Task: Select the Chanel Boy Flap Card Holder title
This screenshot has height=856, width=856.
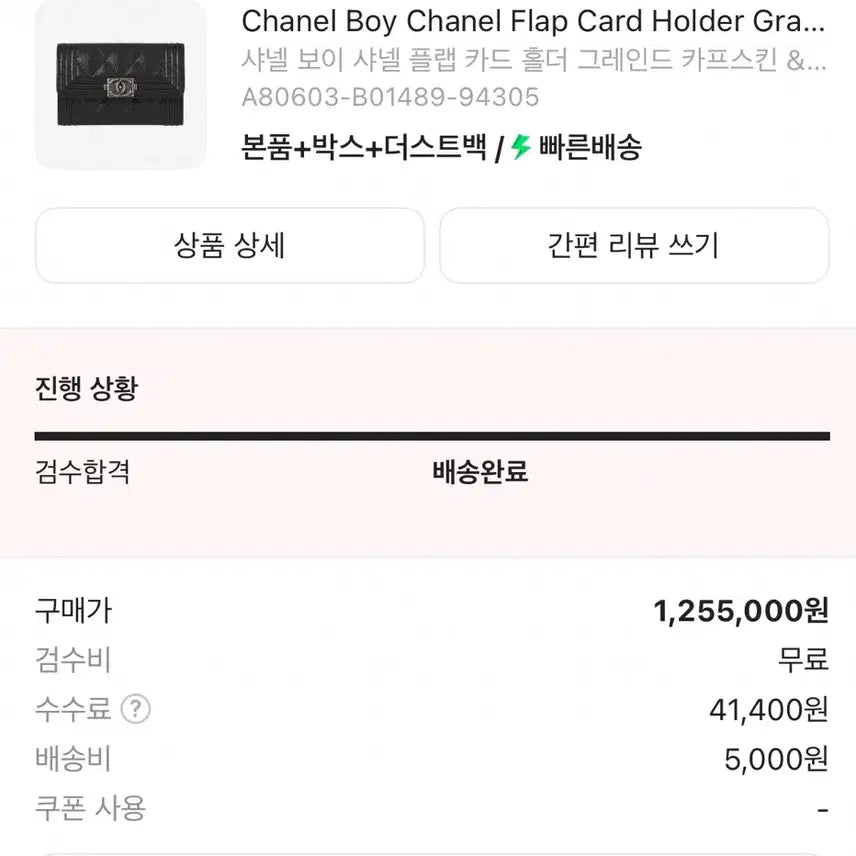Action: (x=533, y=22)
